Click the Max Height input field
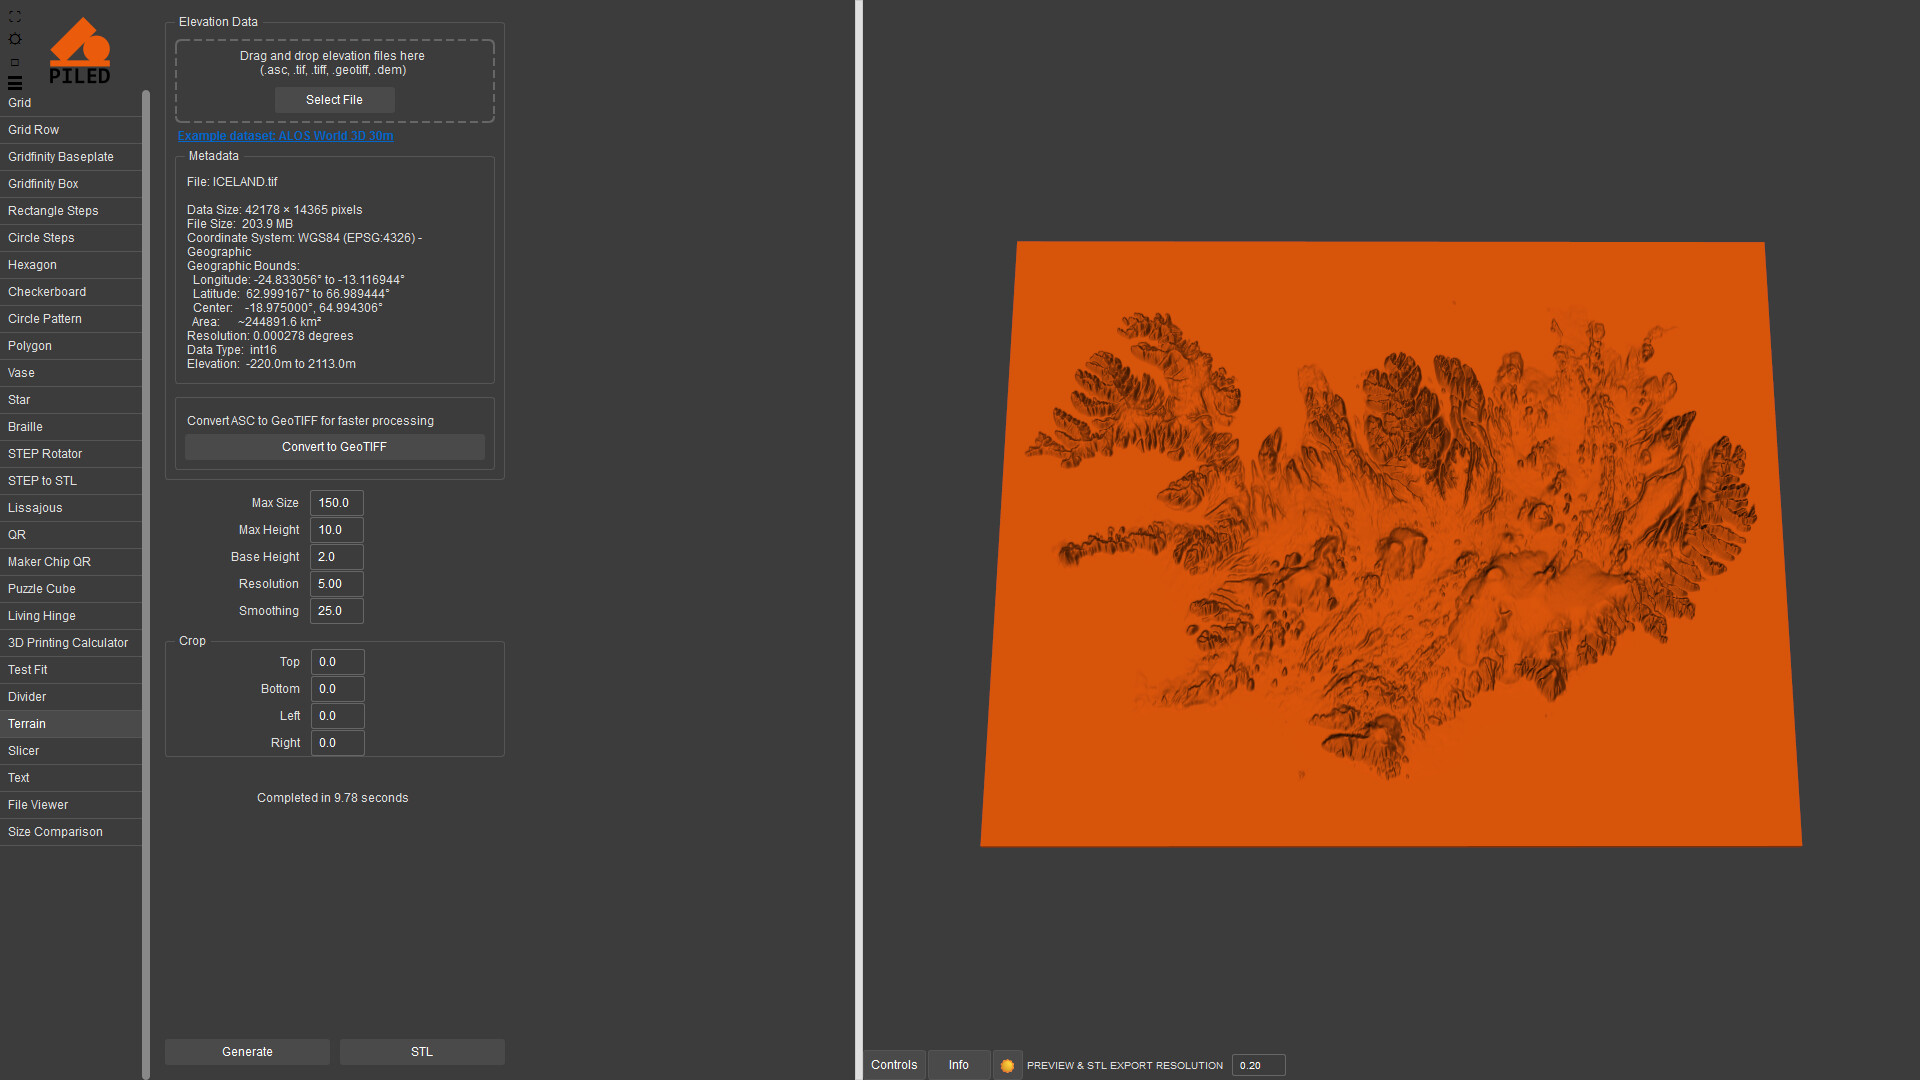Viewport: 1920px width, 1080px height. (x=336, y=530)
